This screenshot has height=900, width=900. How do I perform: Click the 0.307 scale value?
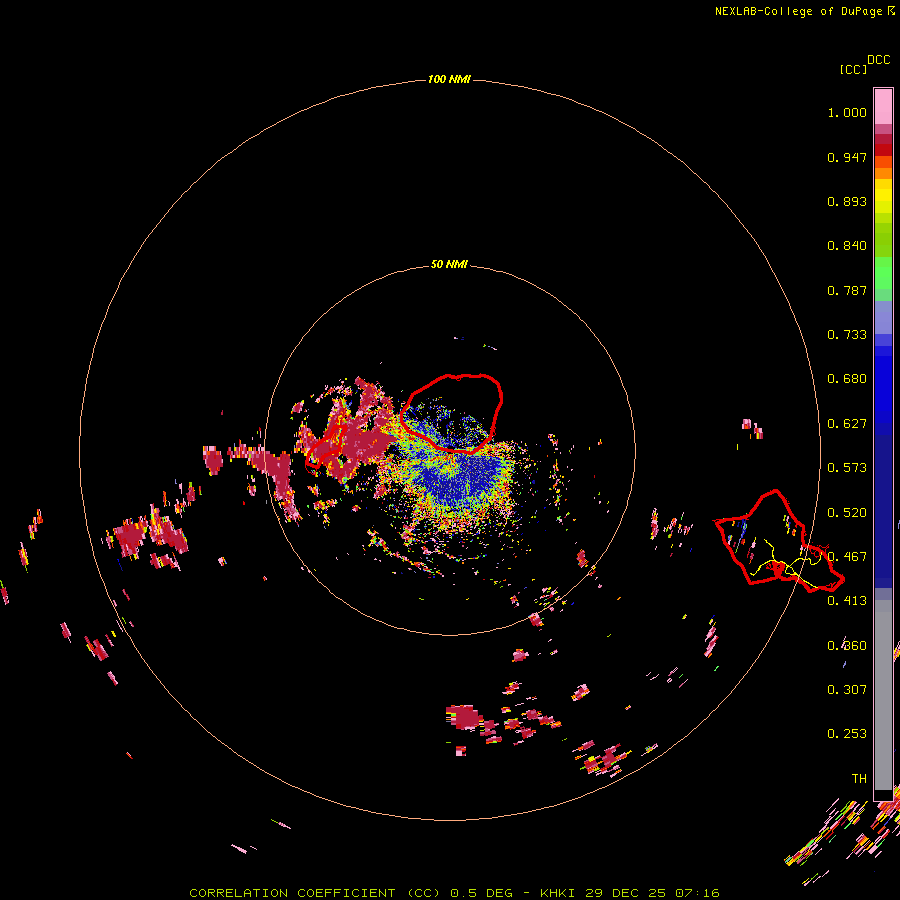847,690
